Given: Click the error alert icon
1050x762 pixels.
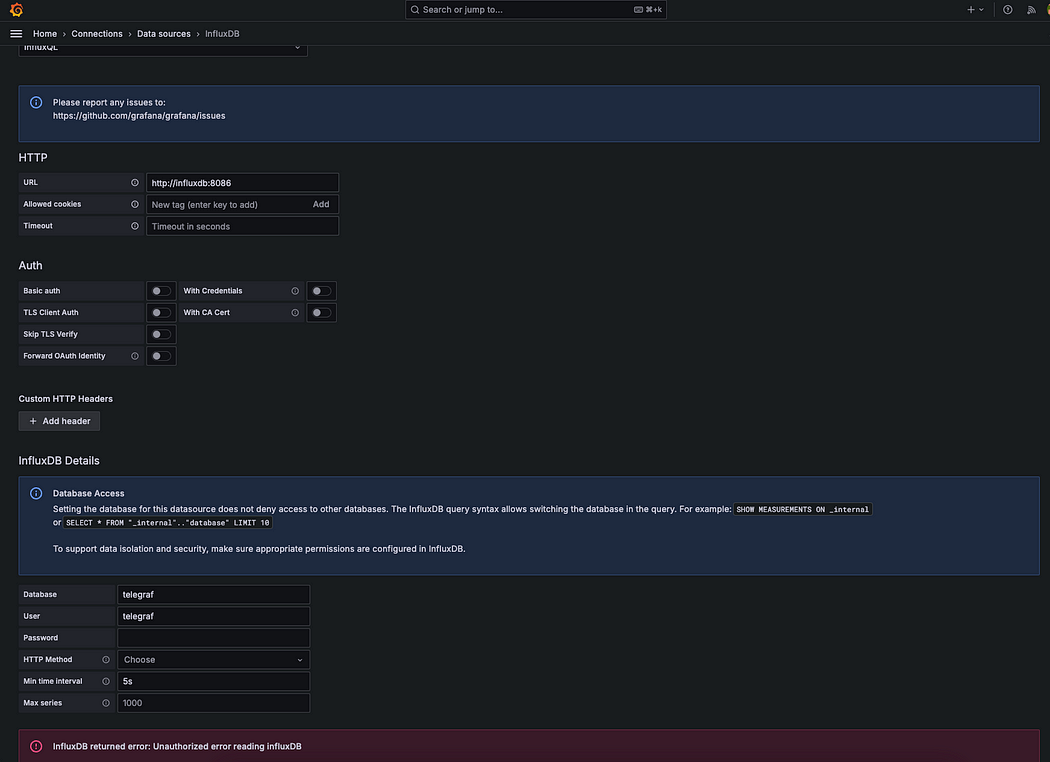Looking at the screenshot, I should tap(36, 746).
